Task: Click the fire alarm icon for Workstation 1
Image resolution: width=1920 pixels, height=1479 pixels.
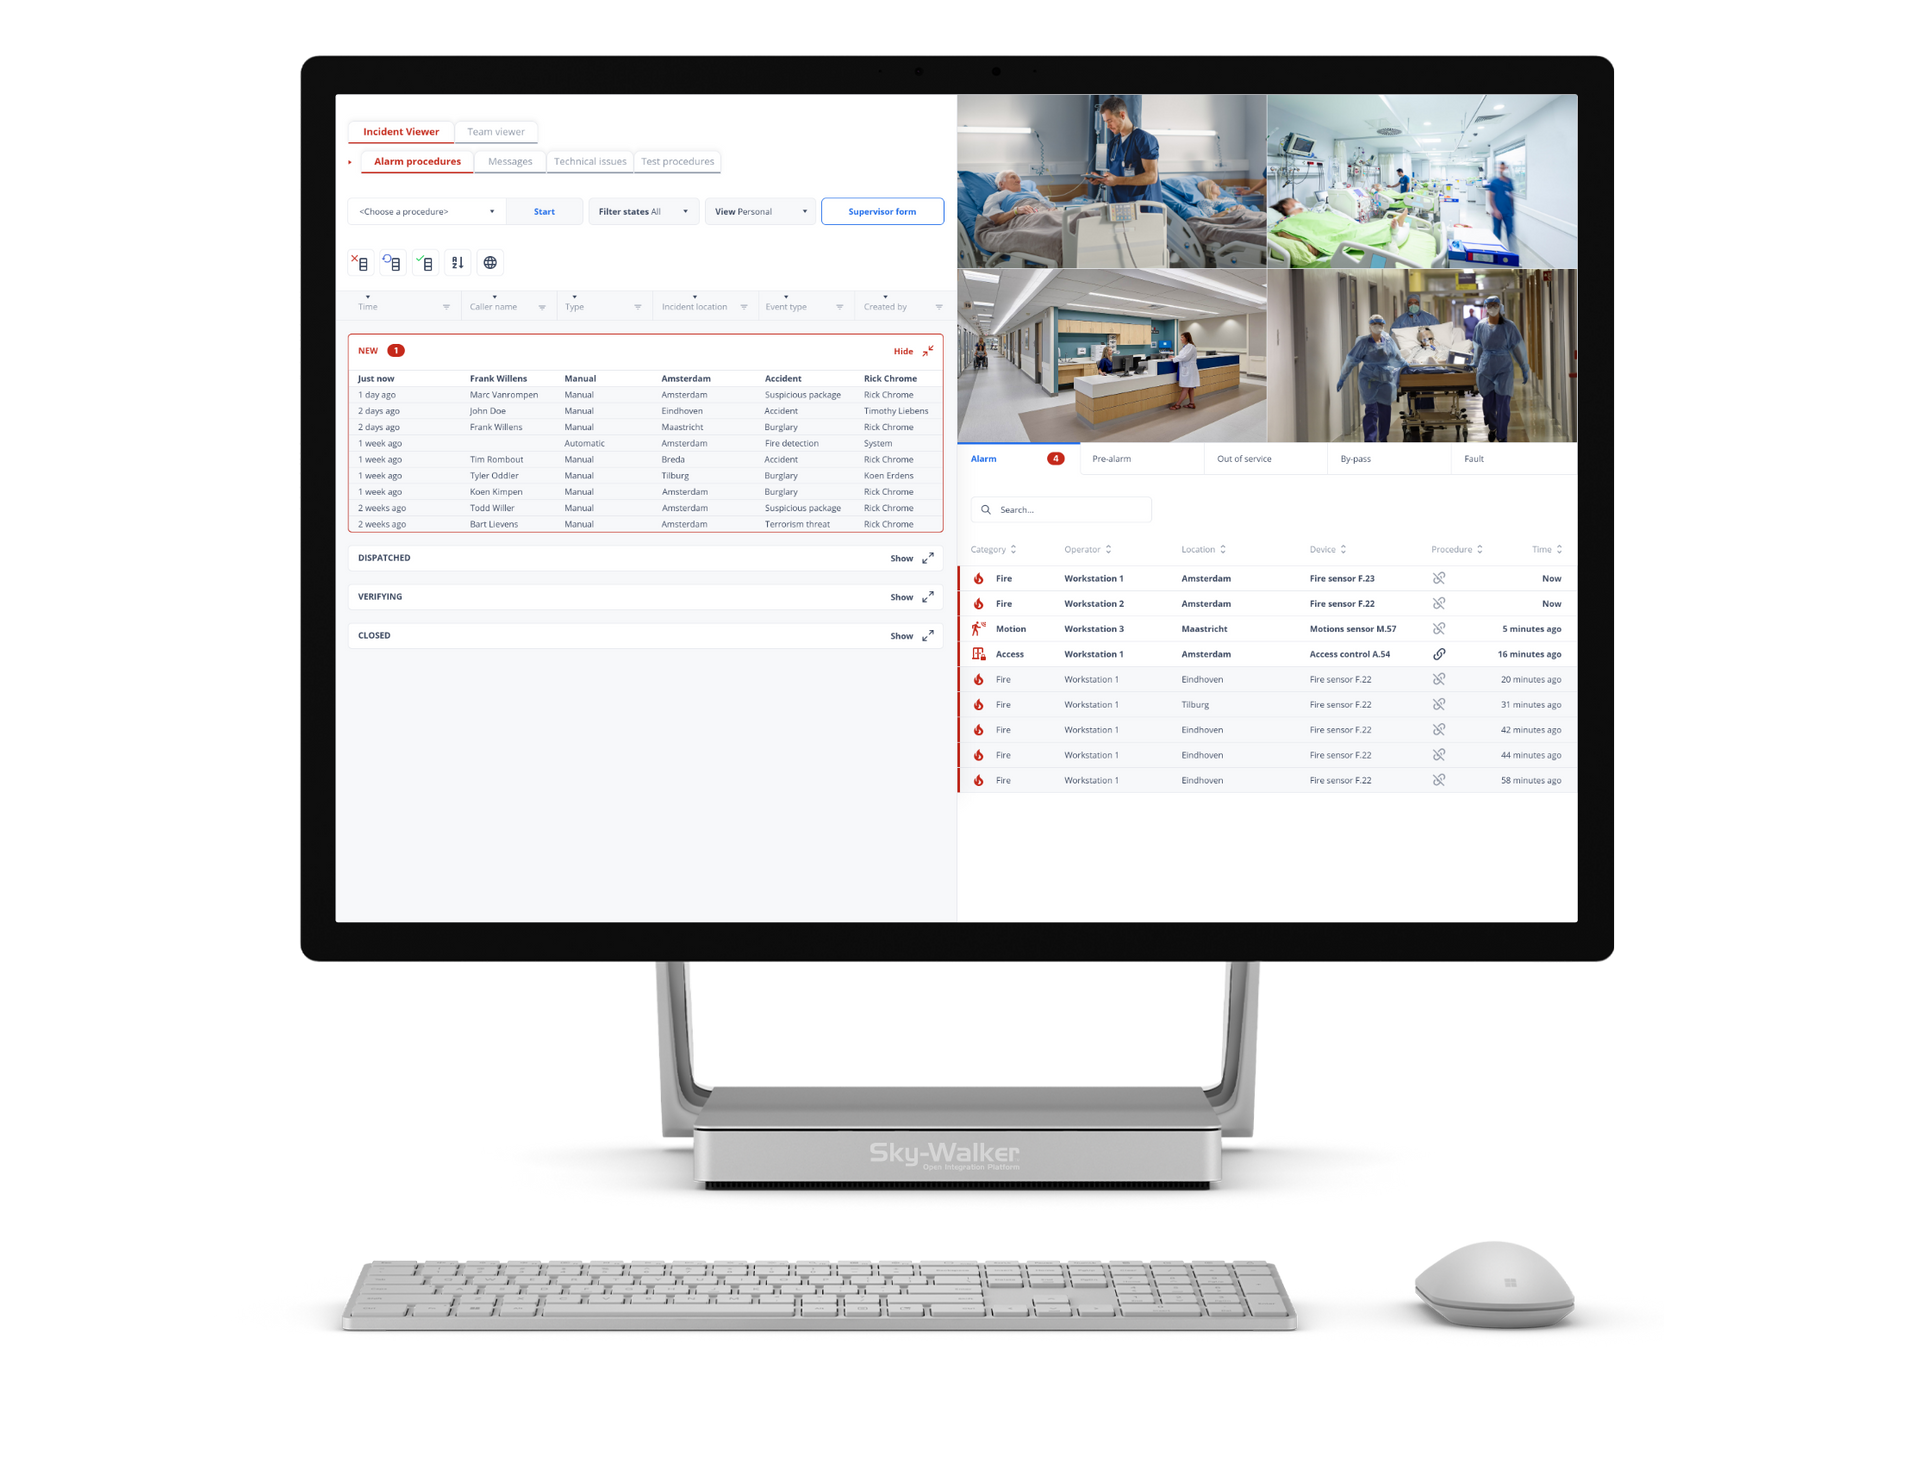Action: [977, 578]
